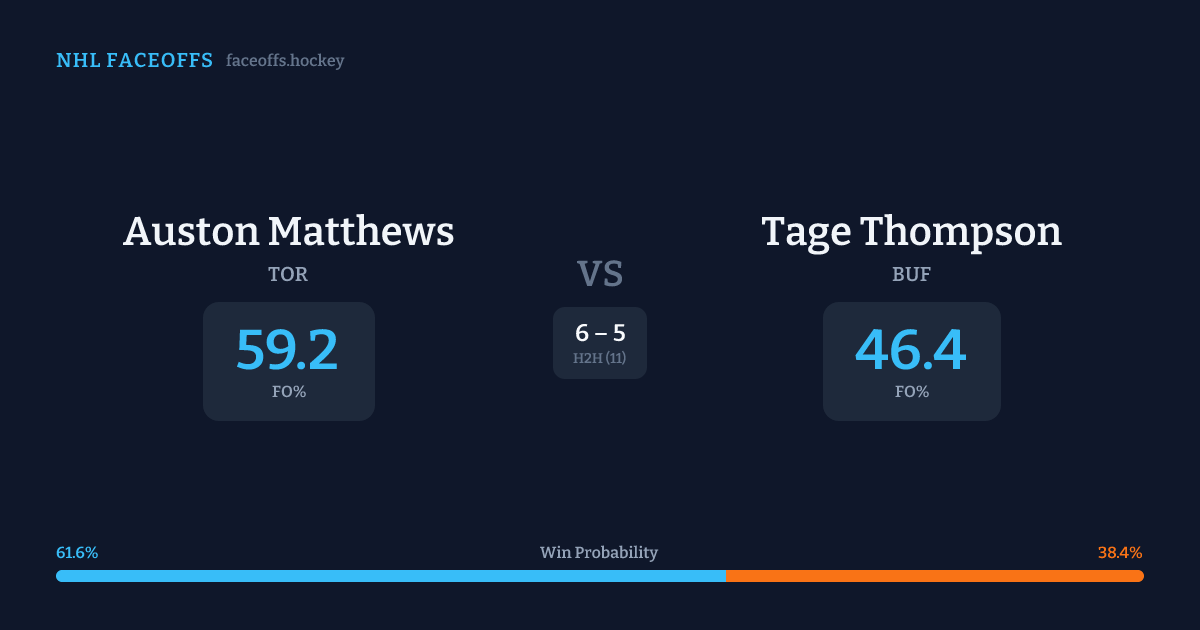
Task: Click the orange segment of probability bar
Action: [x=934, y=576]
